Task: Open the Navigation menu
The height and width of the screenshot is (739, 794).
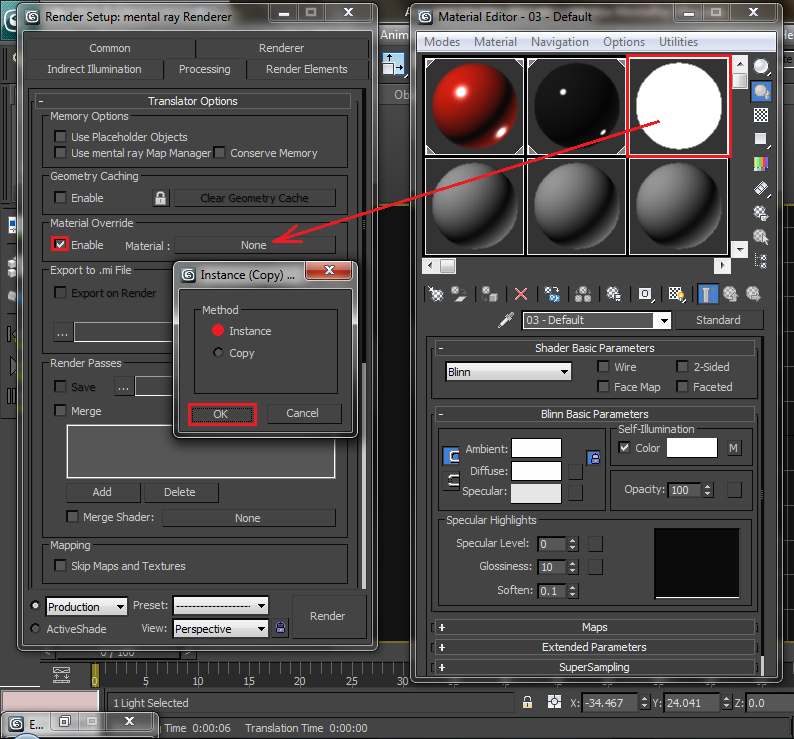Action: click(560, 42)
